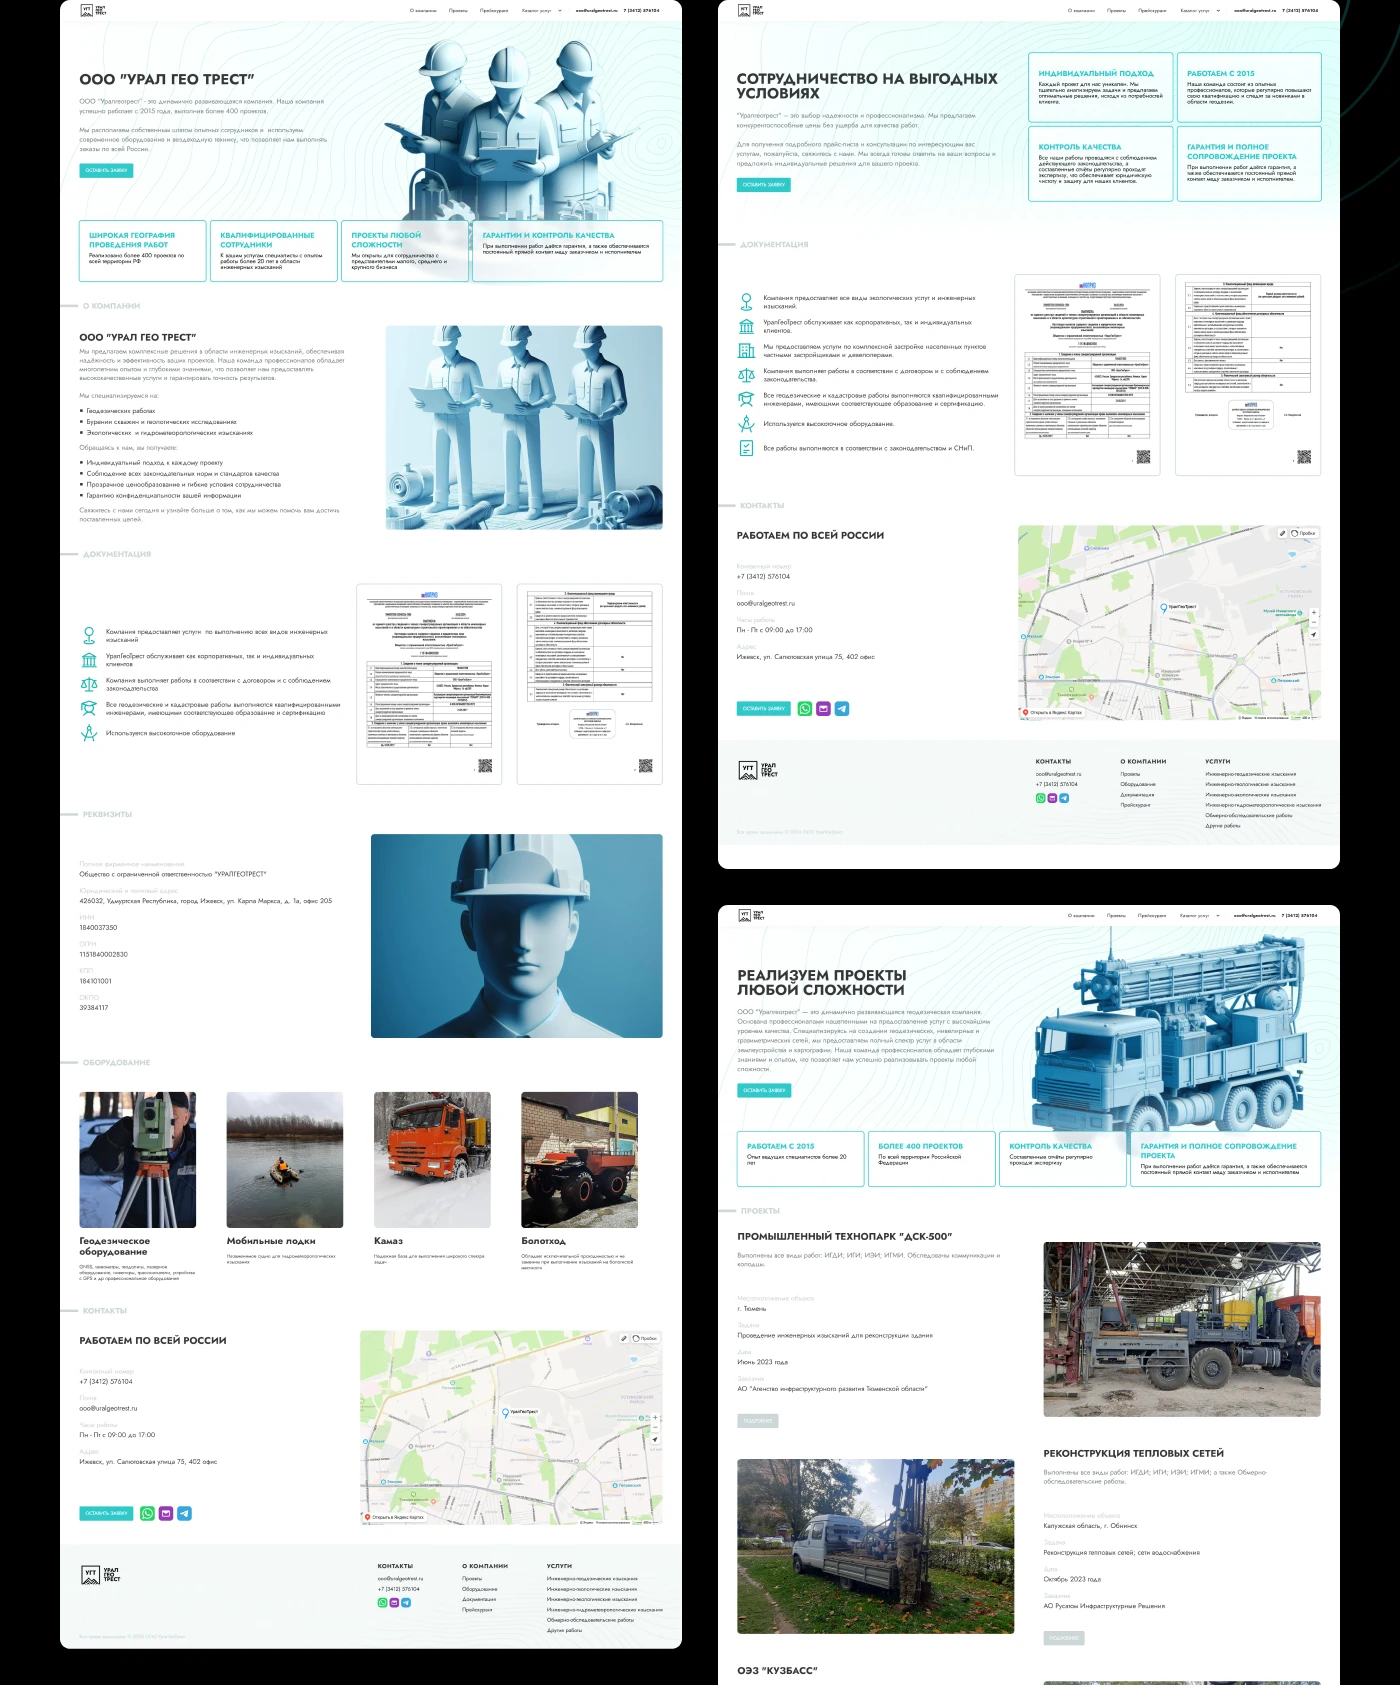Screen dimensions: 1400x1685
Task: Open WhatsApp icon in Сотрудничество page contacts section
Action: coord(805,708)
